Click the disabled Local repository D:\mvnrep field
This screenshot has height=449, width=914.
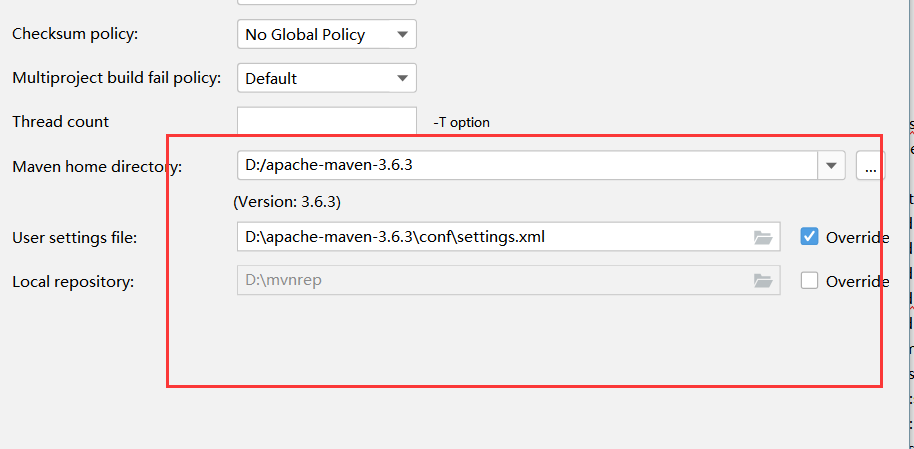pyautogui.click(x=508, y=280)
